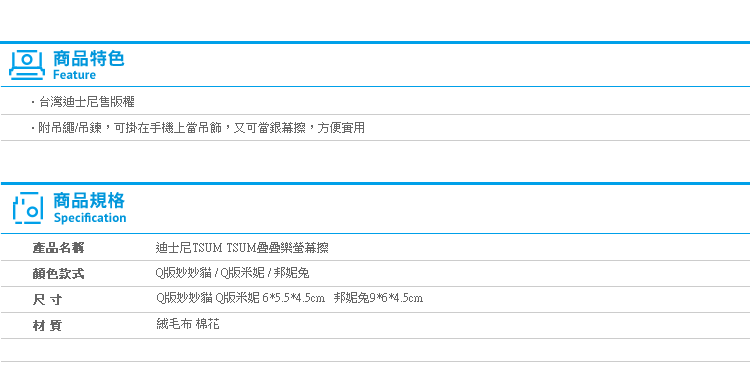Viewport: 750px width, 389px height.
Task: Click the 顏色款式 row label
Action: click(x=58, y=274)
